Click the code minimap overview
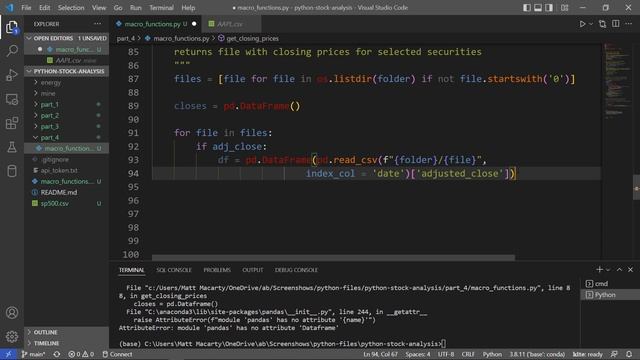This screenshot has width=640, height=360. coord(617,80)
